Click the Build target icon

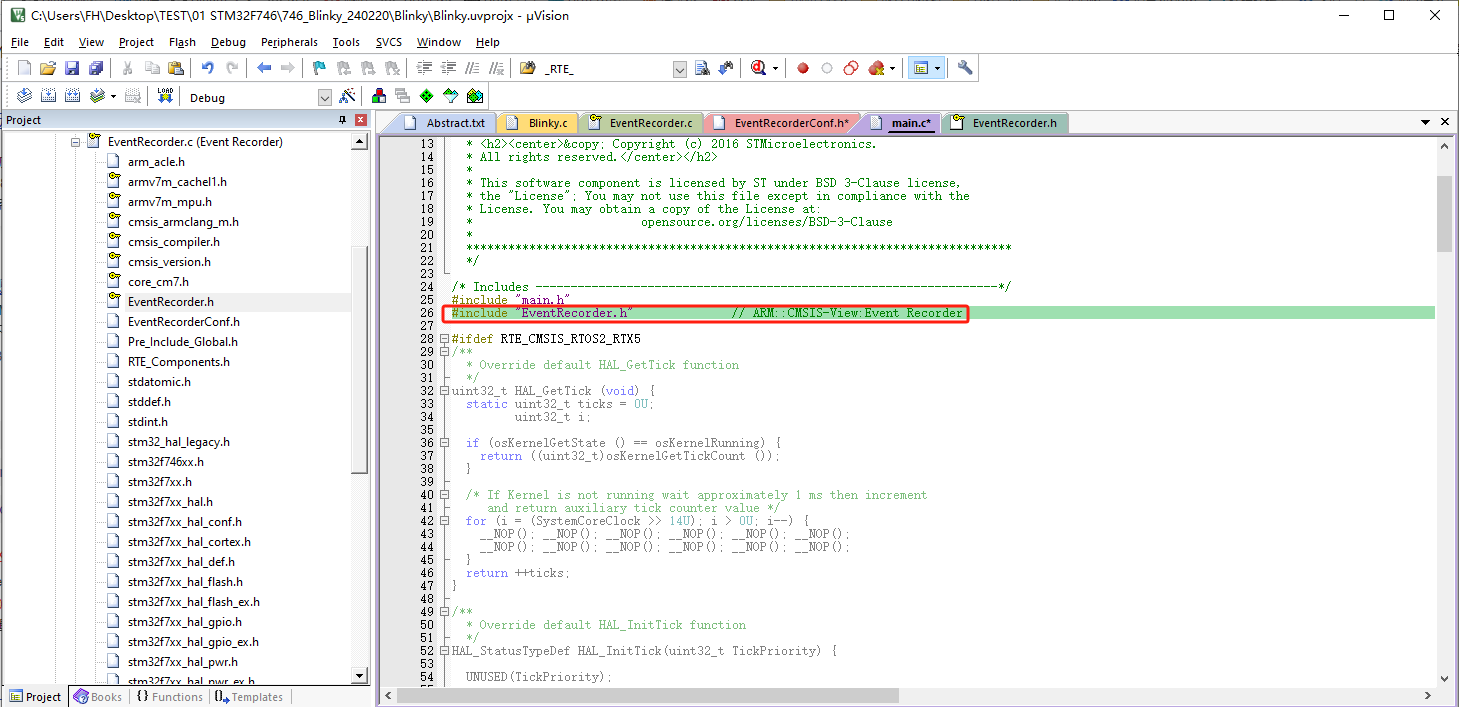[x=47, y=96]
